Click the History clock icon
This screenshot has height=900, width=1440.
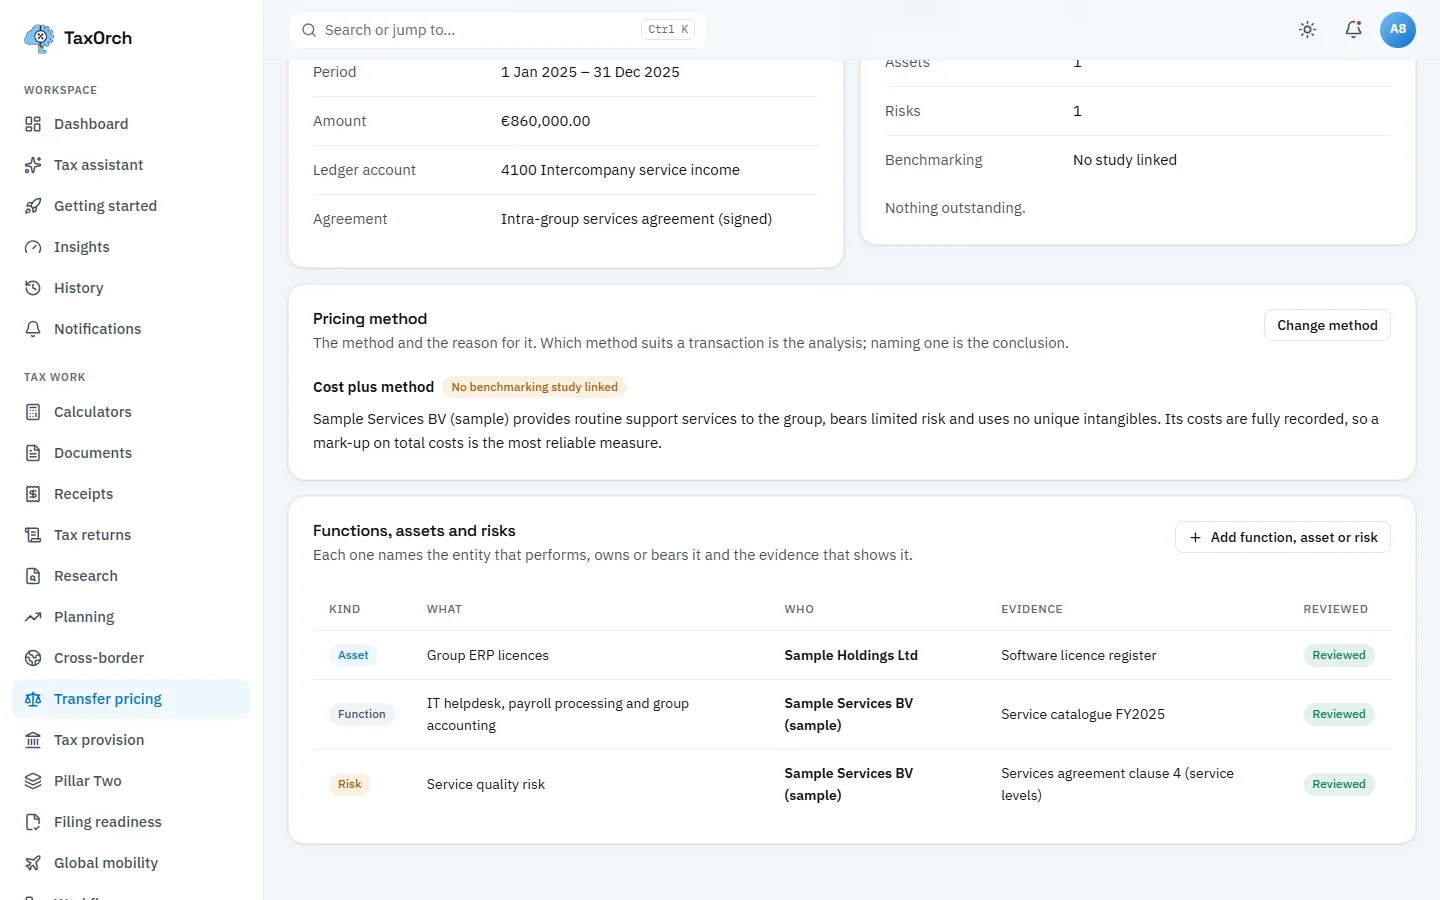(33, 288)
